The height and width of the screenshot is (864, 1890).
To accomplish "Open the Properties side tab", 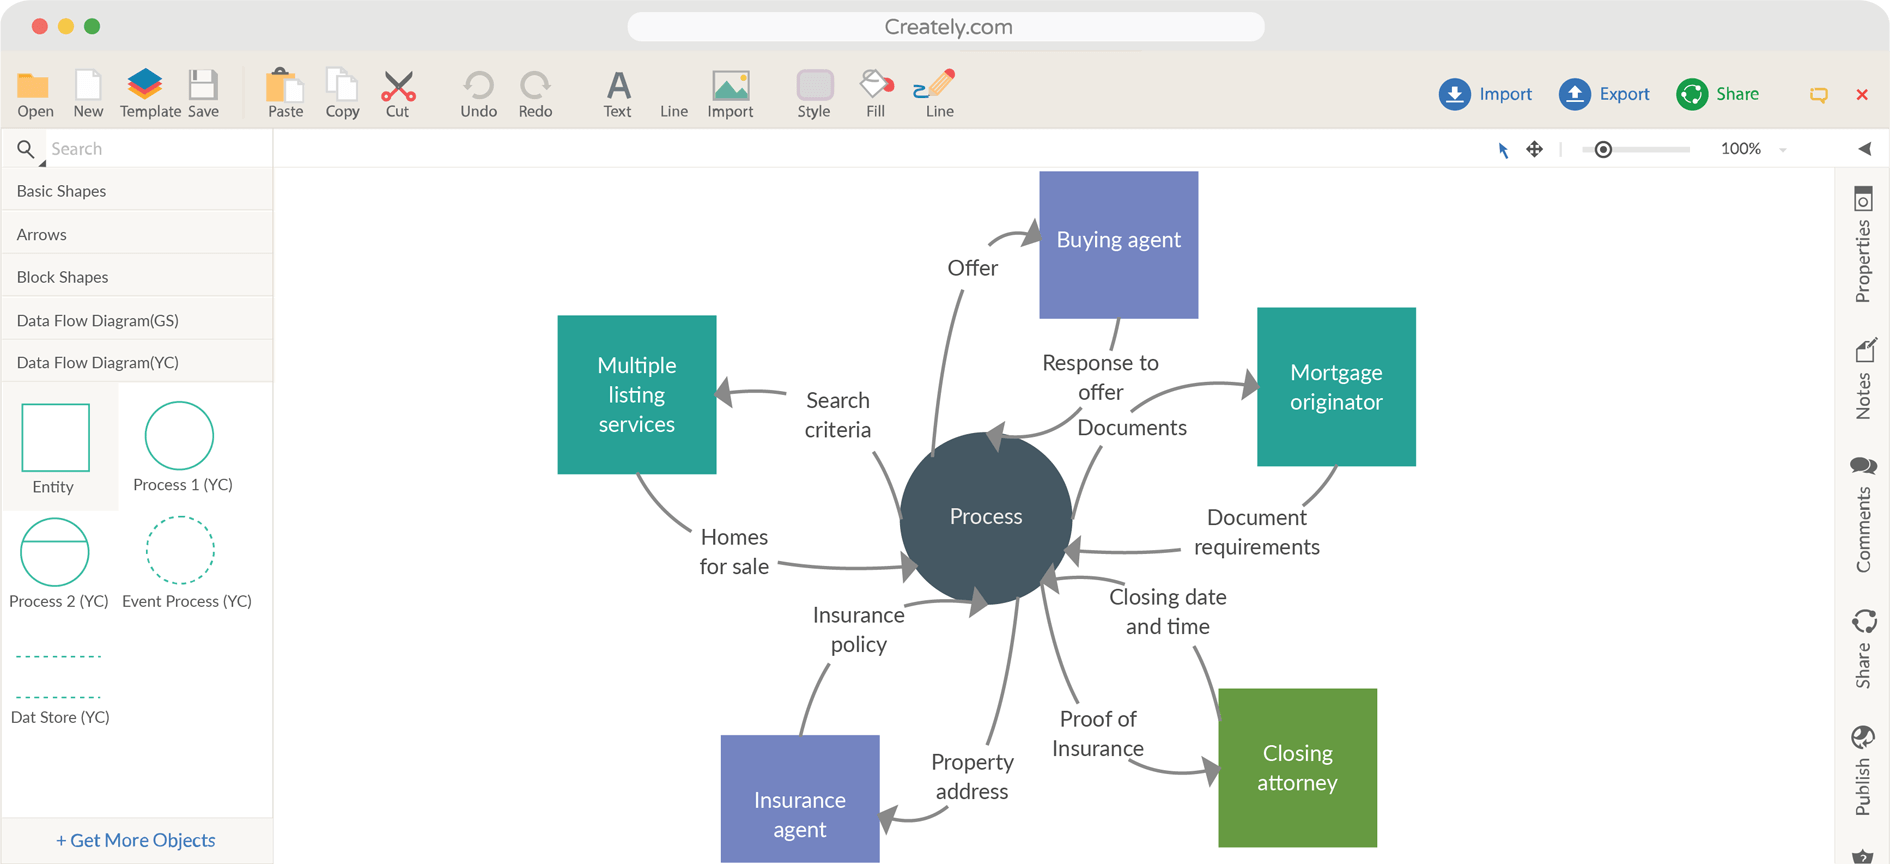I will [1863, 245].
